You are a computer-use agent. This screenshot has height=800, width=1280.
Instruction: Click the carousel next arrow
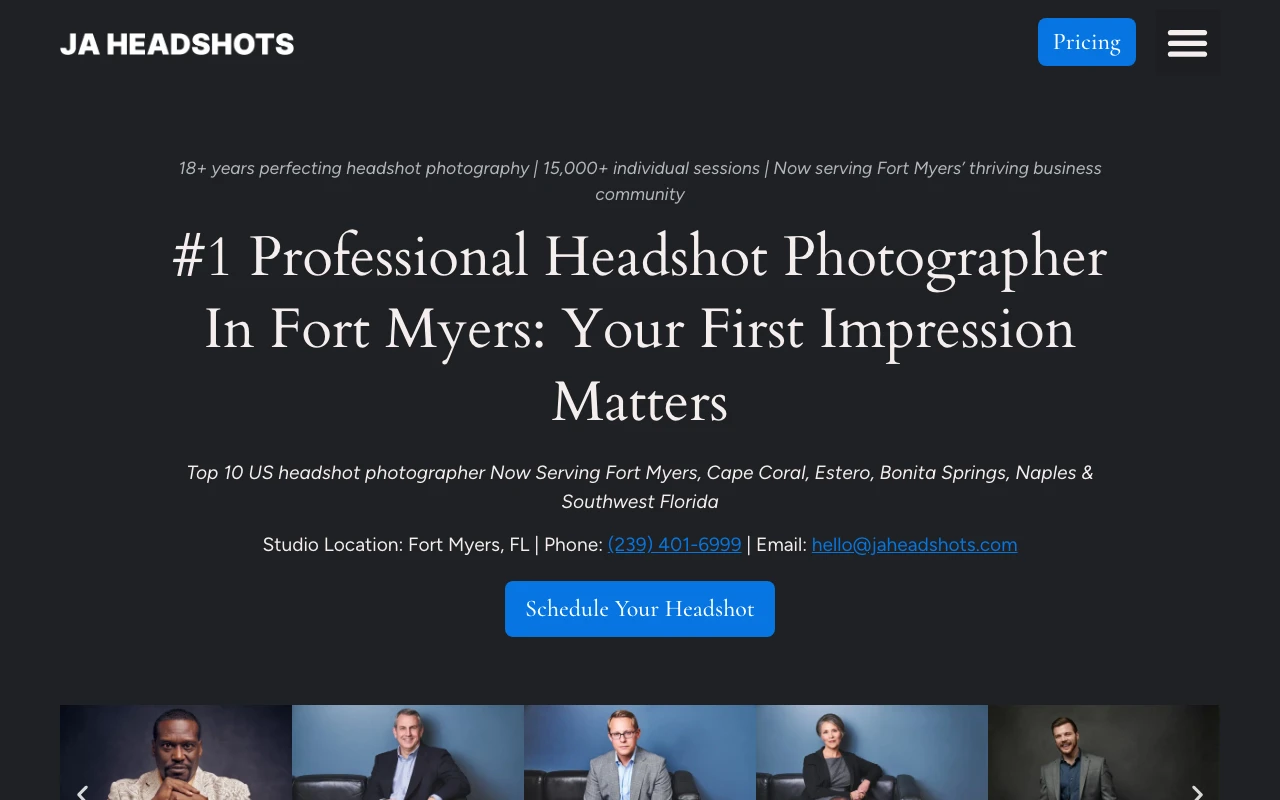(x=1197, y=792)
